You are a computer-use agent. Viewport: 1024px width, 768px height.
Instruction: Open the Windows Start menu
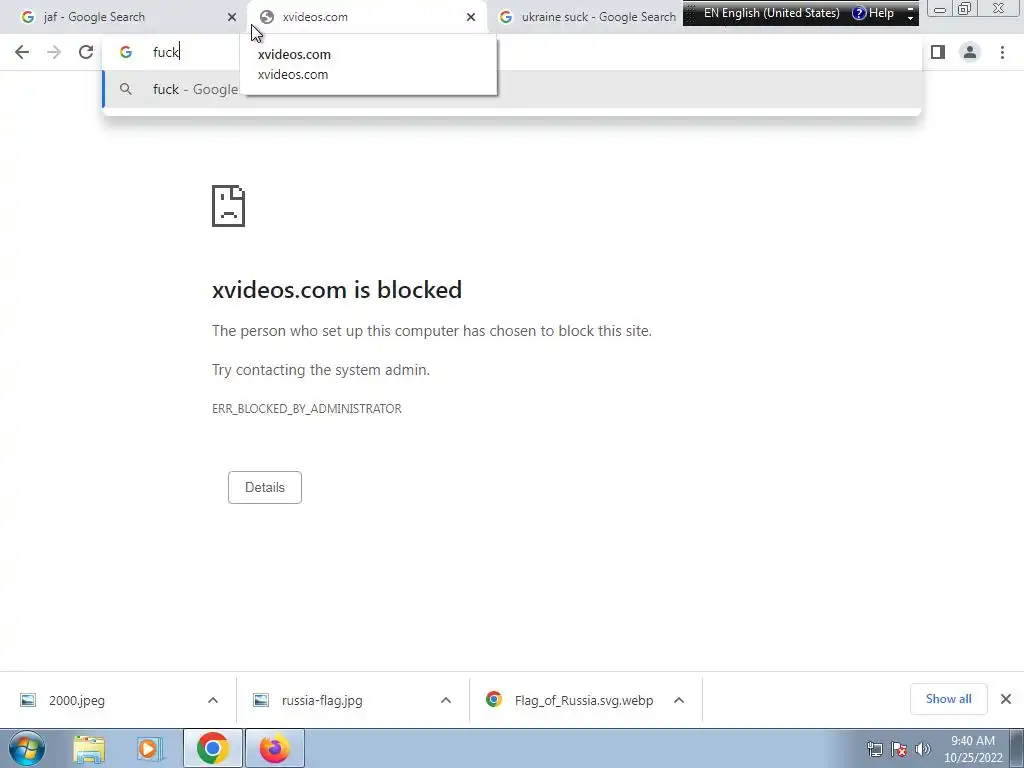click(x=27, y=748)
